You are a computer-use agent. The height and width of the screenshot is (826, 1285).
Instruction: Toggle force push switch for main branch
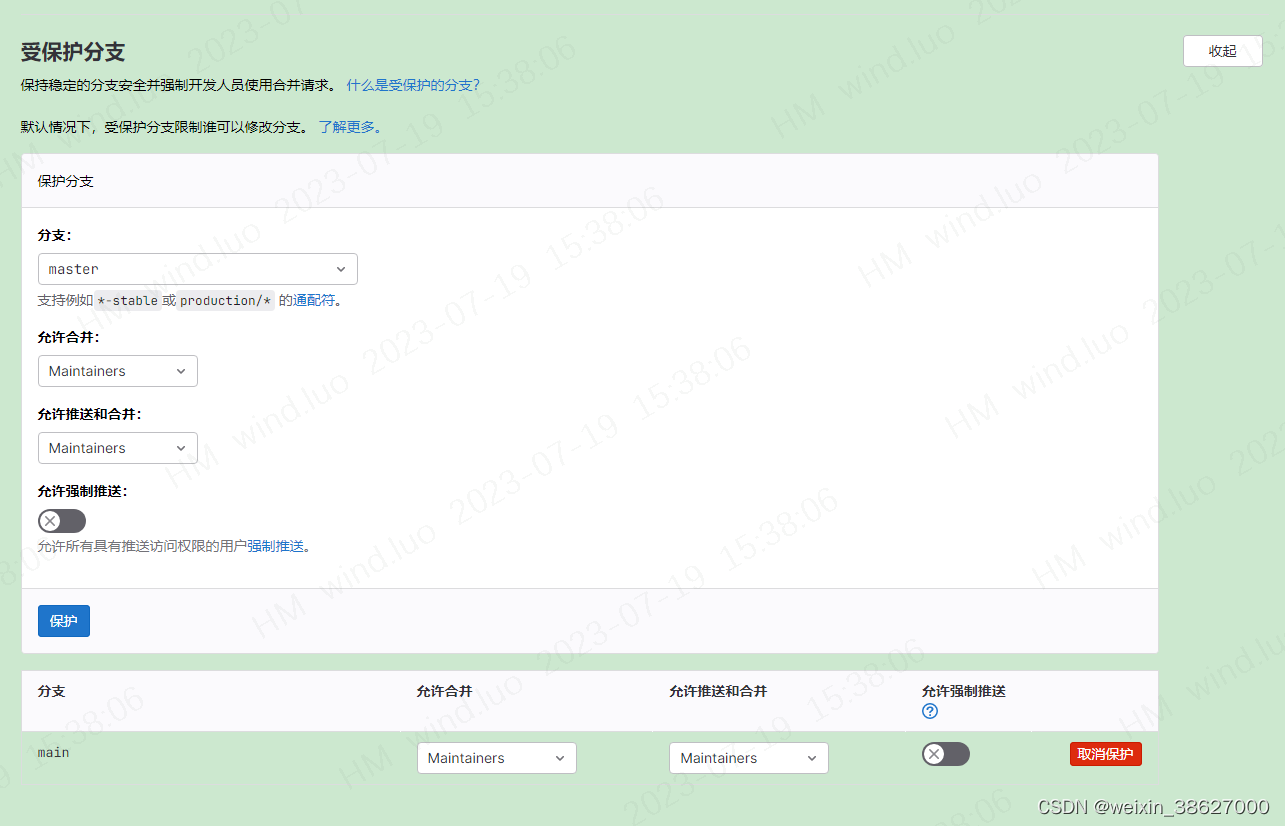[x=946, y=754]
